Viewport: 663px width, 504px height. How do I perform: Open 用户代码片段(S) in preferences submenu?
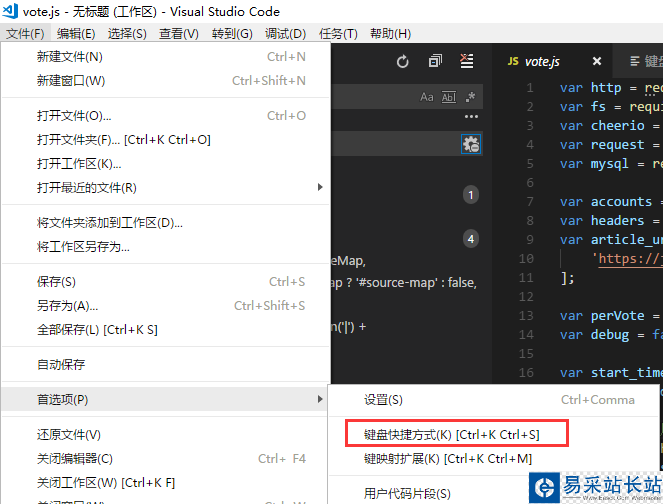click(429, 493)
